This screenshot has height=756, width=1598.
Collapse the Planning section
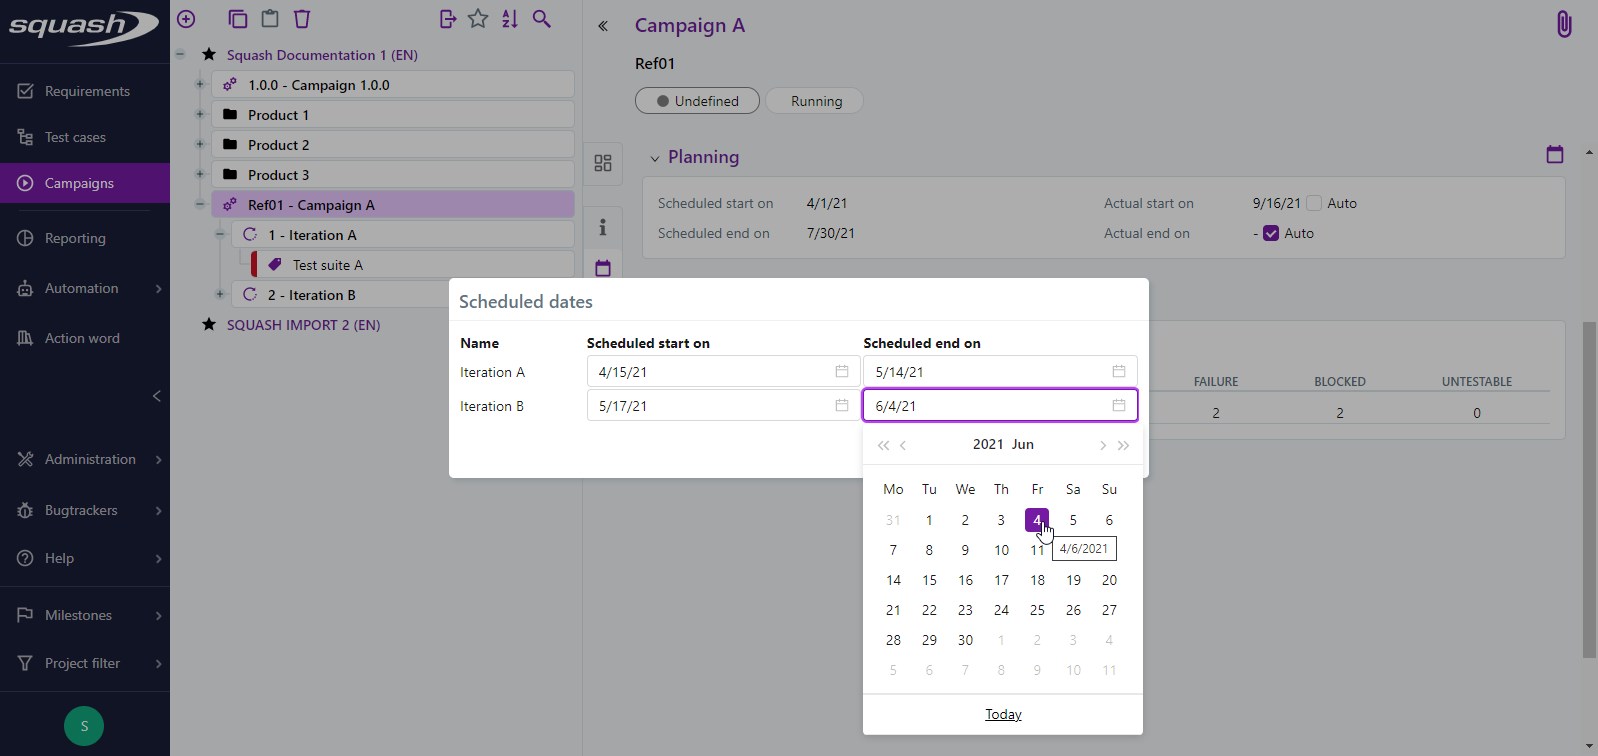coord(655,158)
